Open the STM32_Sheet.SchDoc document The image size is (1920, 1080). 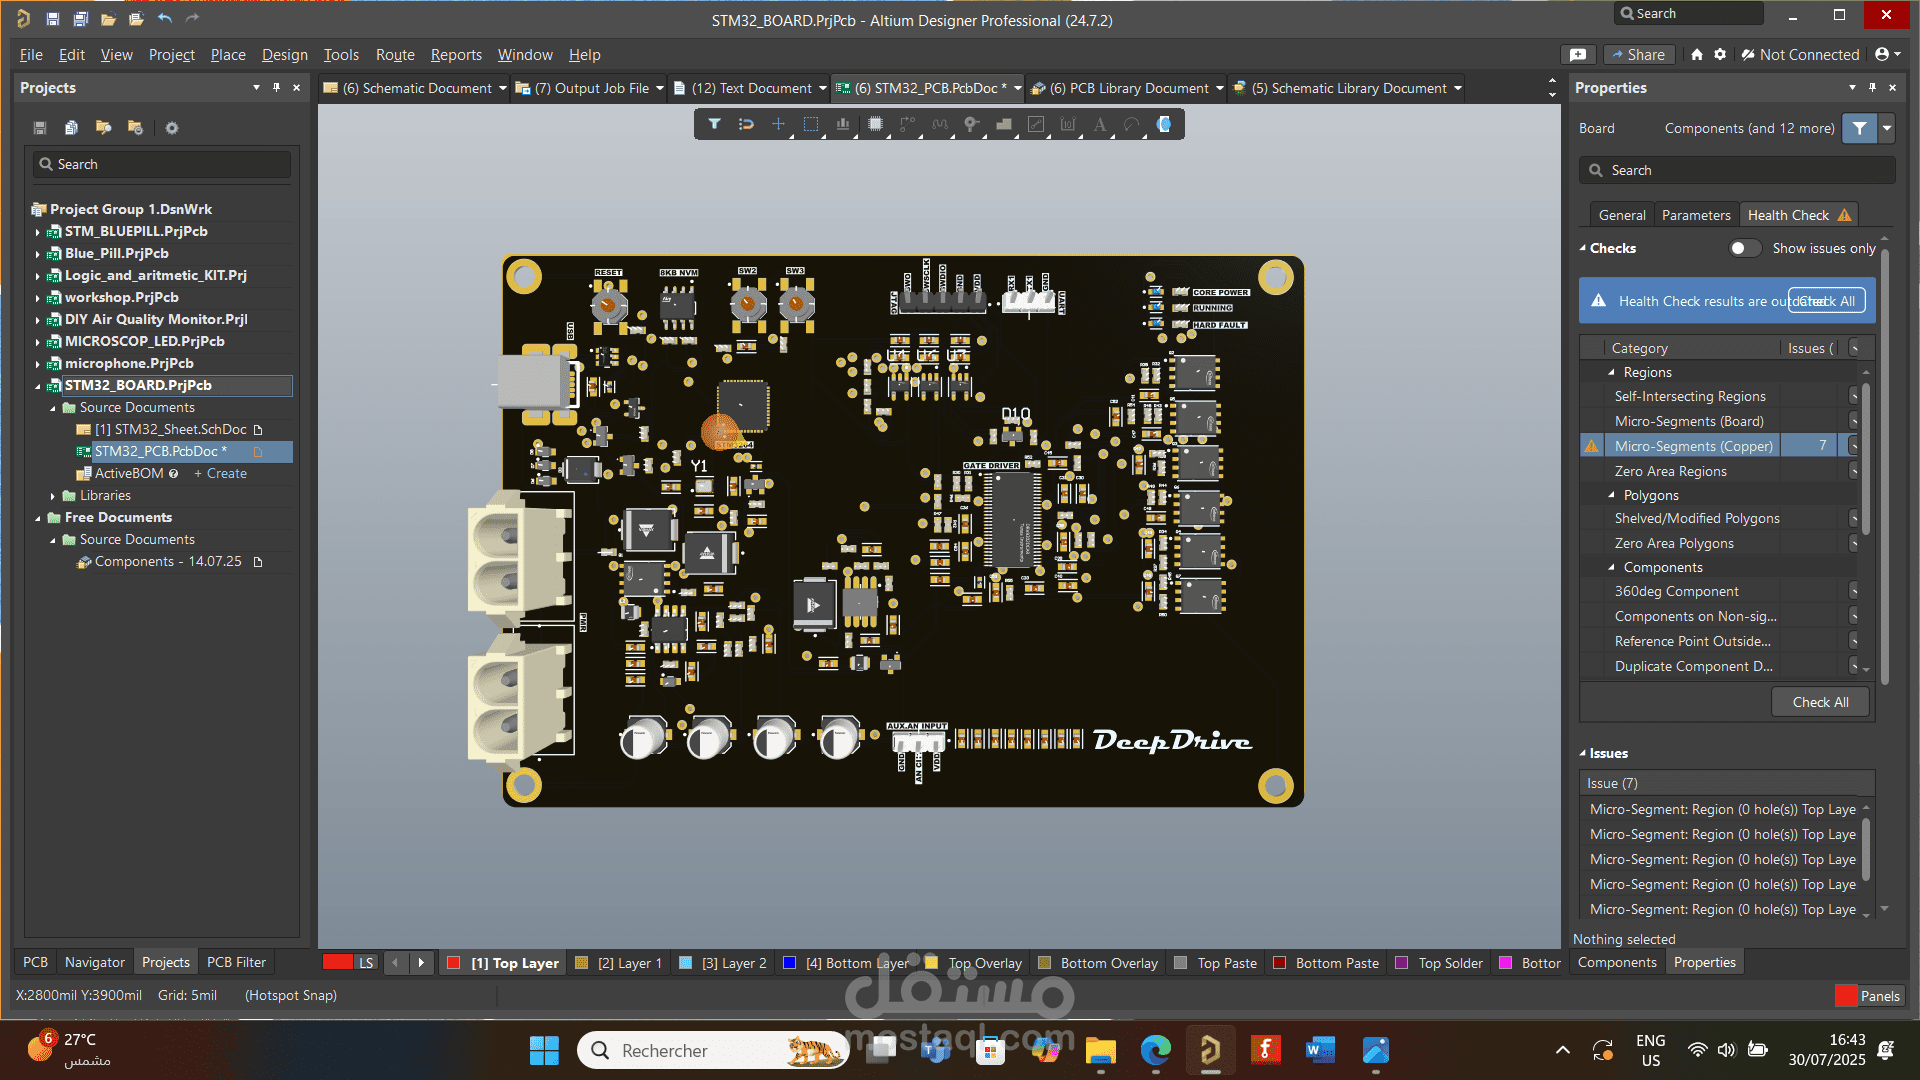point(170,430)
